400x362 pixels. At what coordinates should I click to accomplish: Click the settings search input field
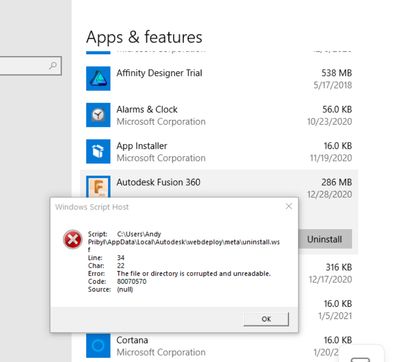[30, 66]
